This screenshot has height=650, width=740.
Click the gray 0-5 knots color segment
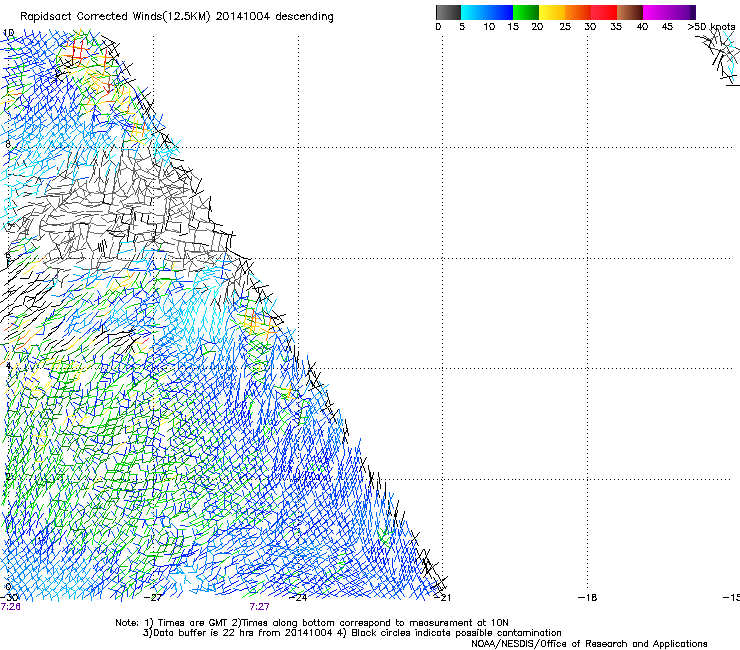(448, 12)
